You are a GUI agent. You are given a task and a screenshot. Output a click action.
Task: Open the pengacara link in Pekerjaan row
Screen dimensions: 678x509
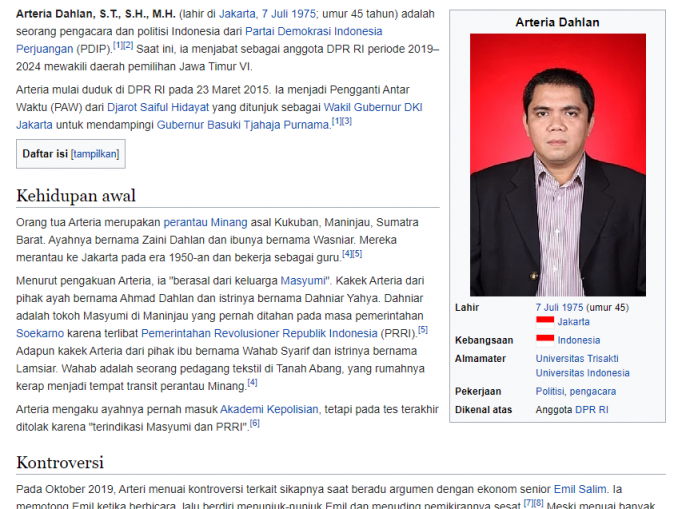tap(593, 391)
